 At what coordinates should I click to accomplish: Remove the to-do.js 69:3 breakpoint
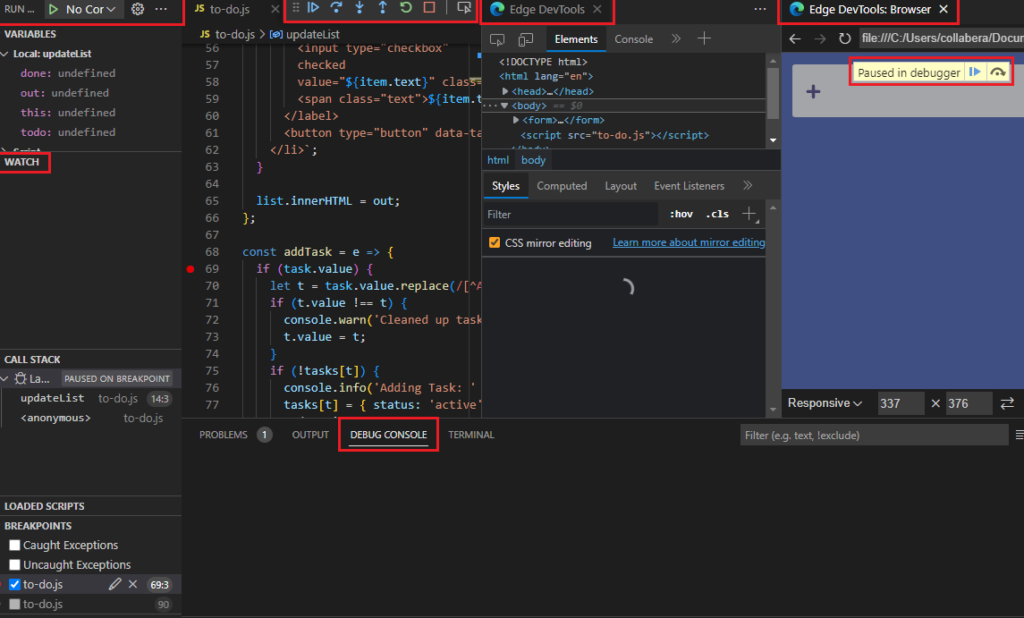[x=133, y=584]
